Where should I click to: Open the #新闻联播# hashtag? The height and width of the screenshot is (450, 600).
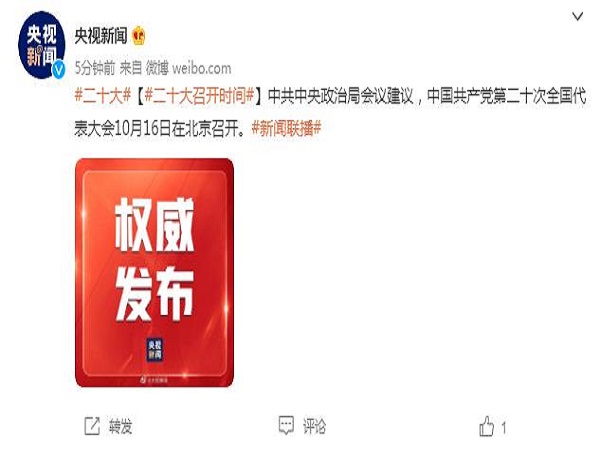tap(287, 128)
